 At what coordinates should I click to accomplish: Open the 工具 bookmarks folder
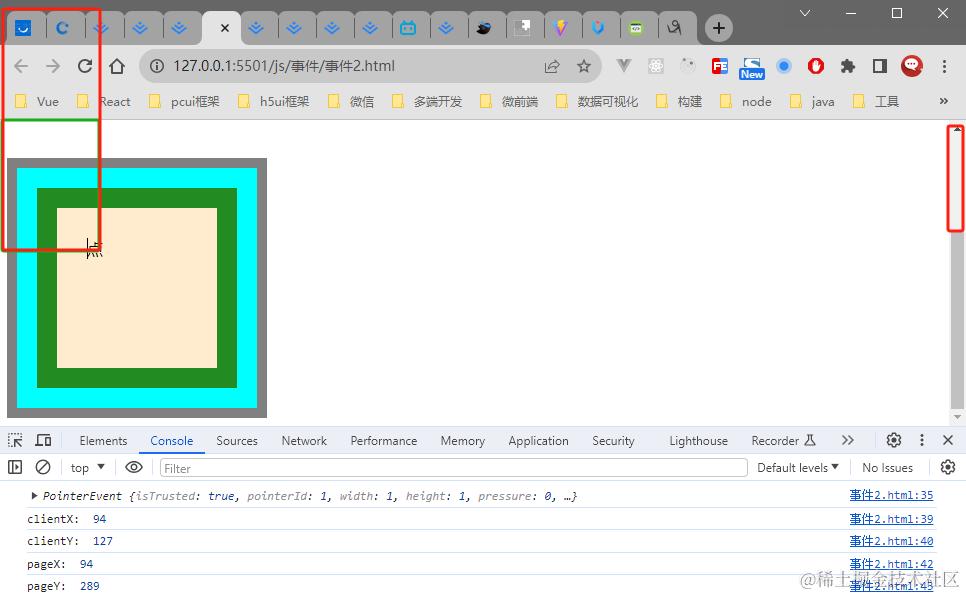point(876,101)
